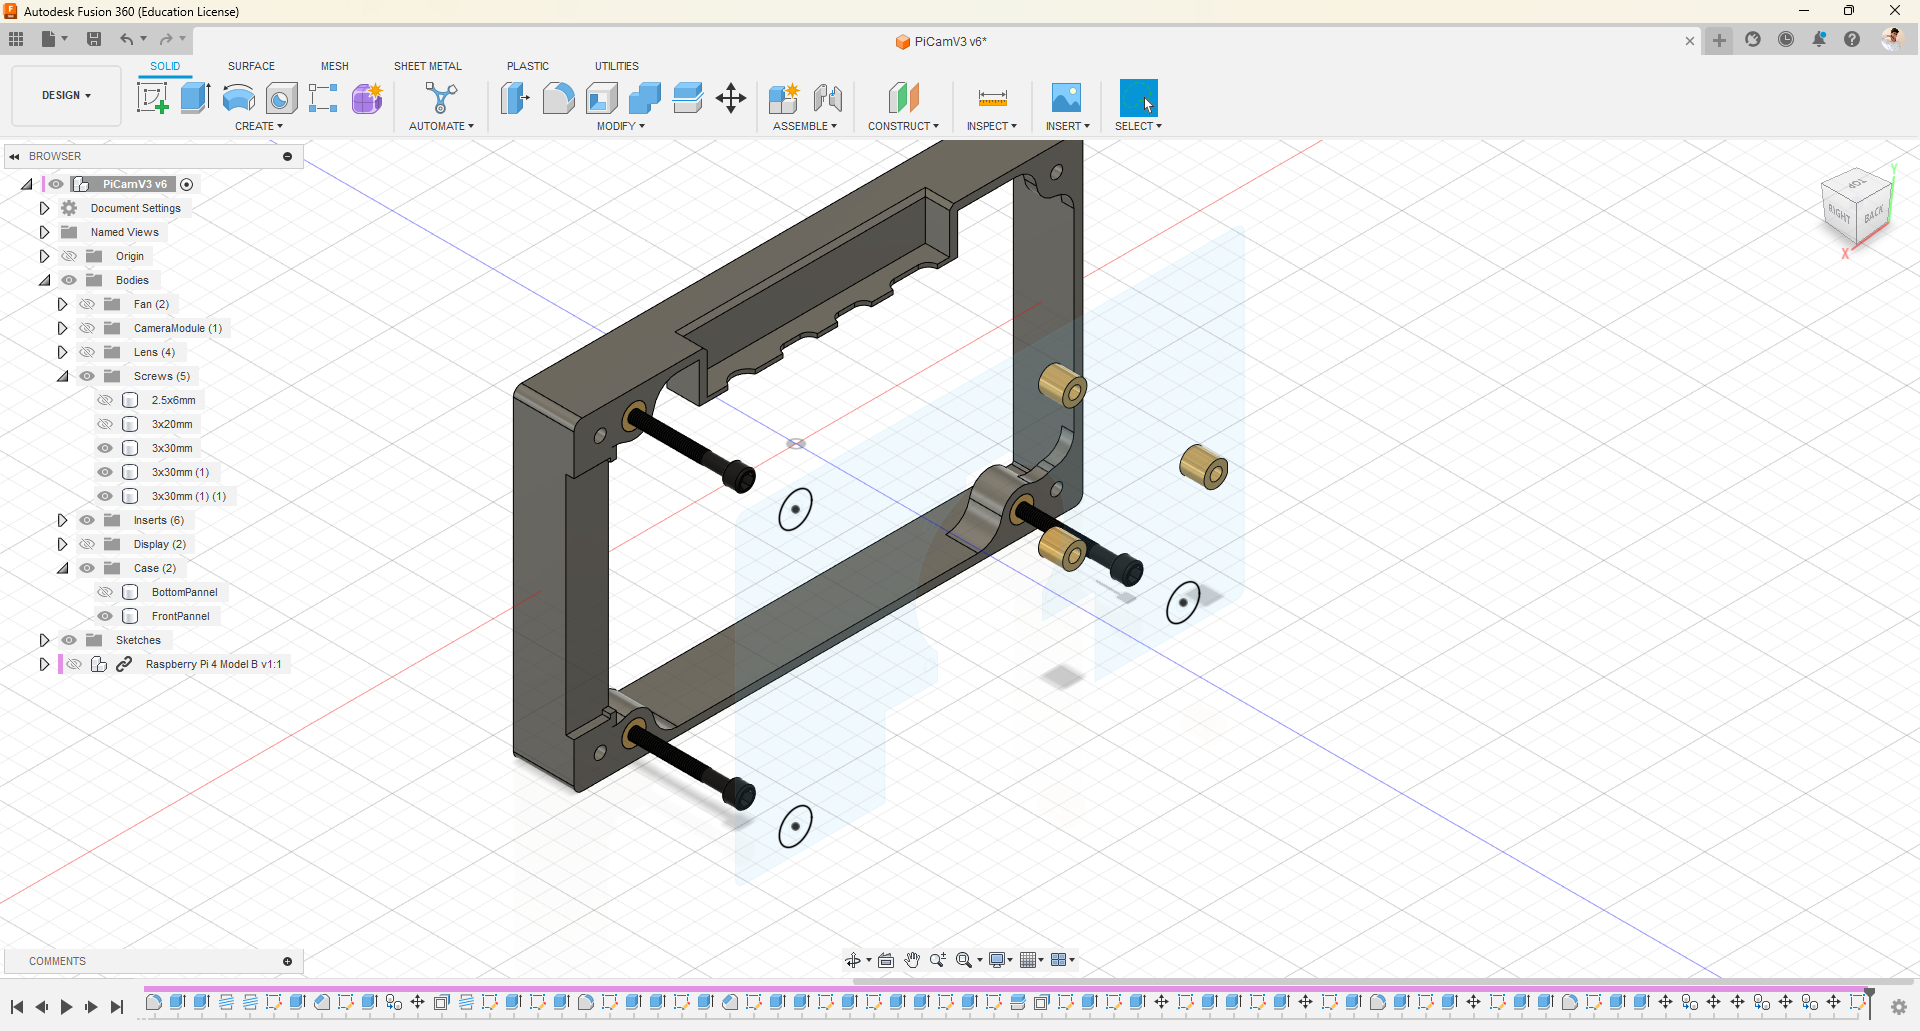This screenshot has height=1031, width=1920.
Task: Activate the Fillet tool
Action: [x=558, y=98]
